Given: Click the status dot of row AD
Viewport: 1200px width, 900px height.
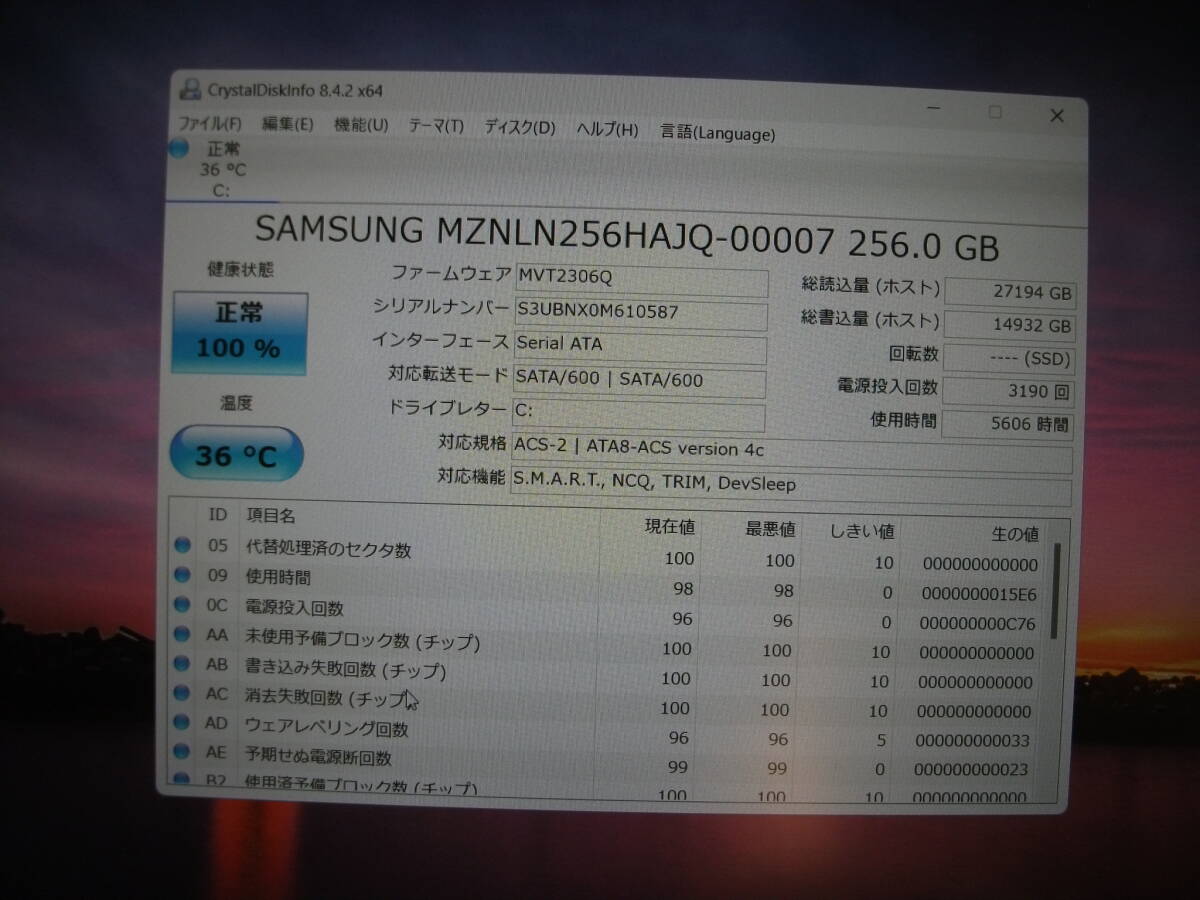Looking at the screenshot, I should [182, 721].
